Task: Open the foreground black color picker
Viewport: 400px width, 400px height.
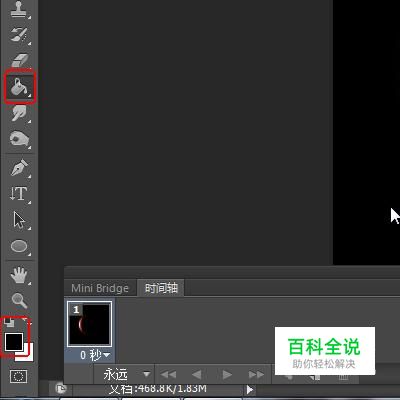Action: click(x=13, y=342)
